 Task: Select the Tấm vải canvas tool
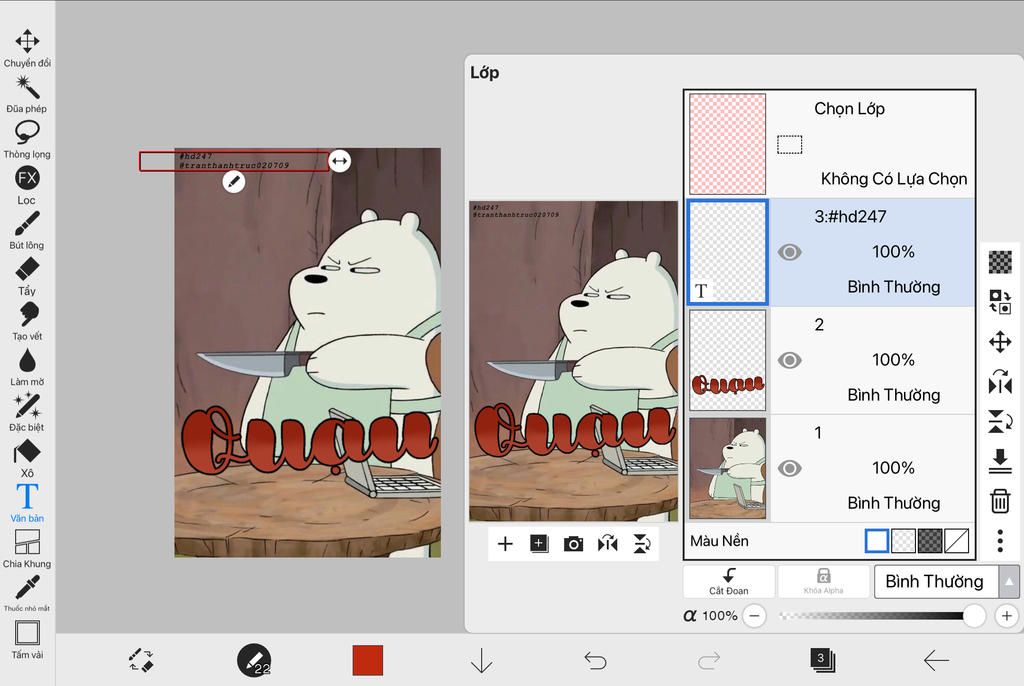point(27,640)
